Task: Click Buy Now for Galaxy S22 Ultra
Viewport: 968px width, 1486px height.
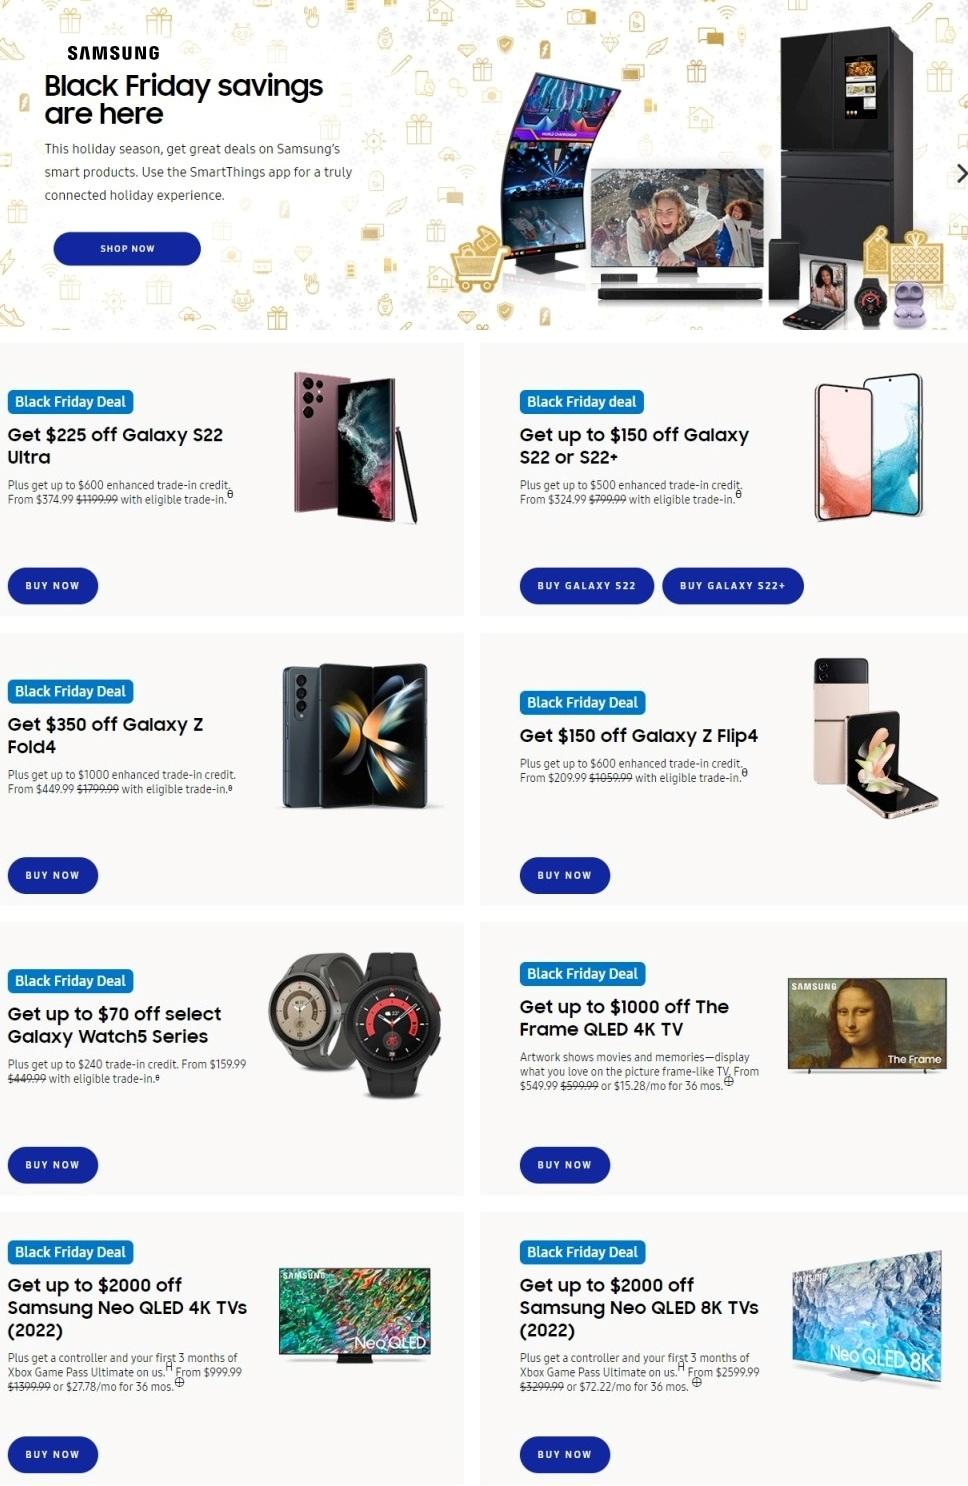Action: coord(53,586)
